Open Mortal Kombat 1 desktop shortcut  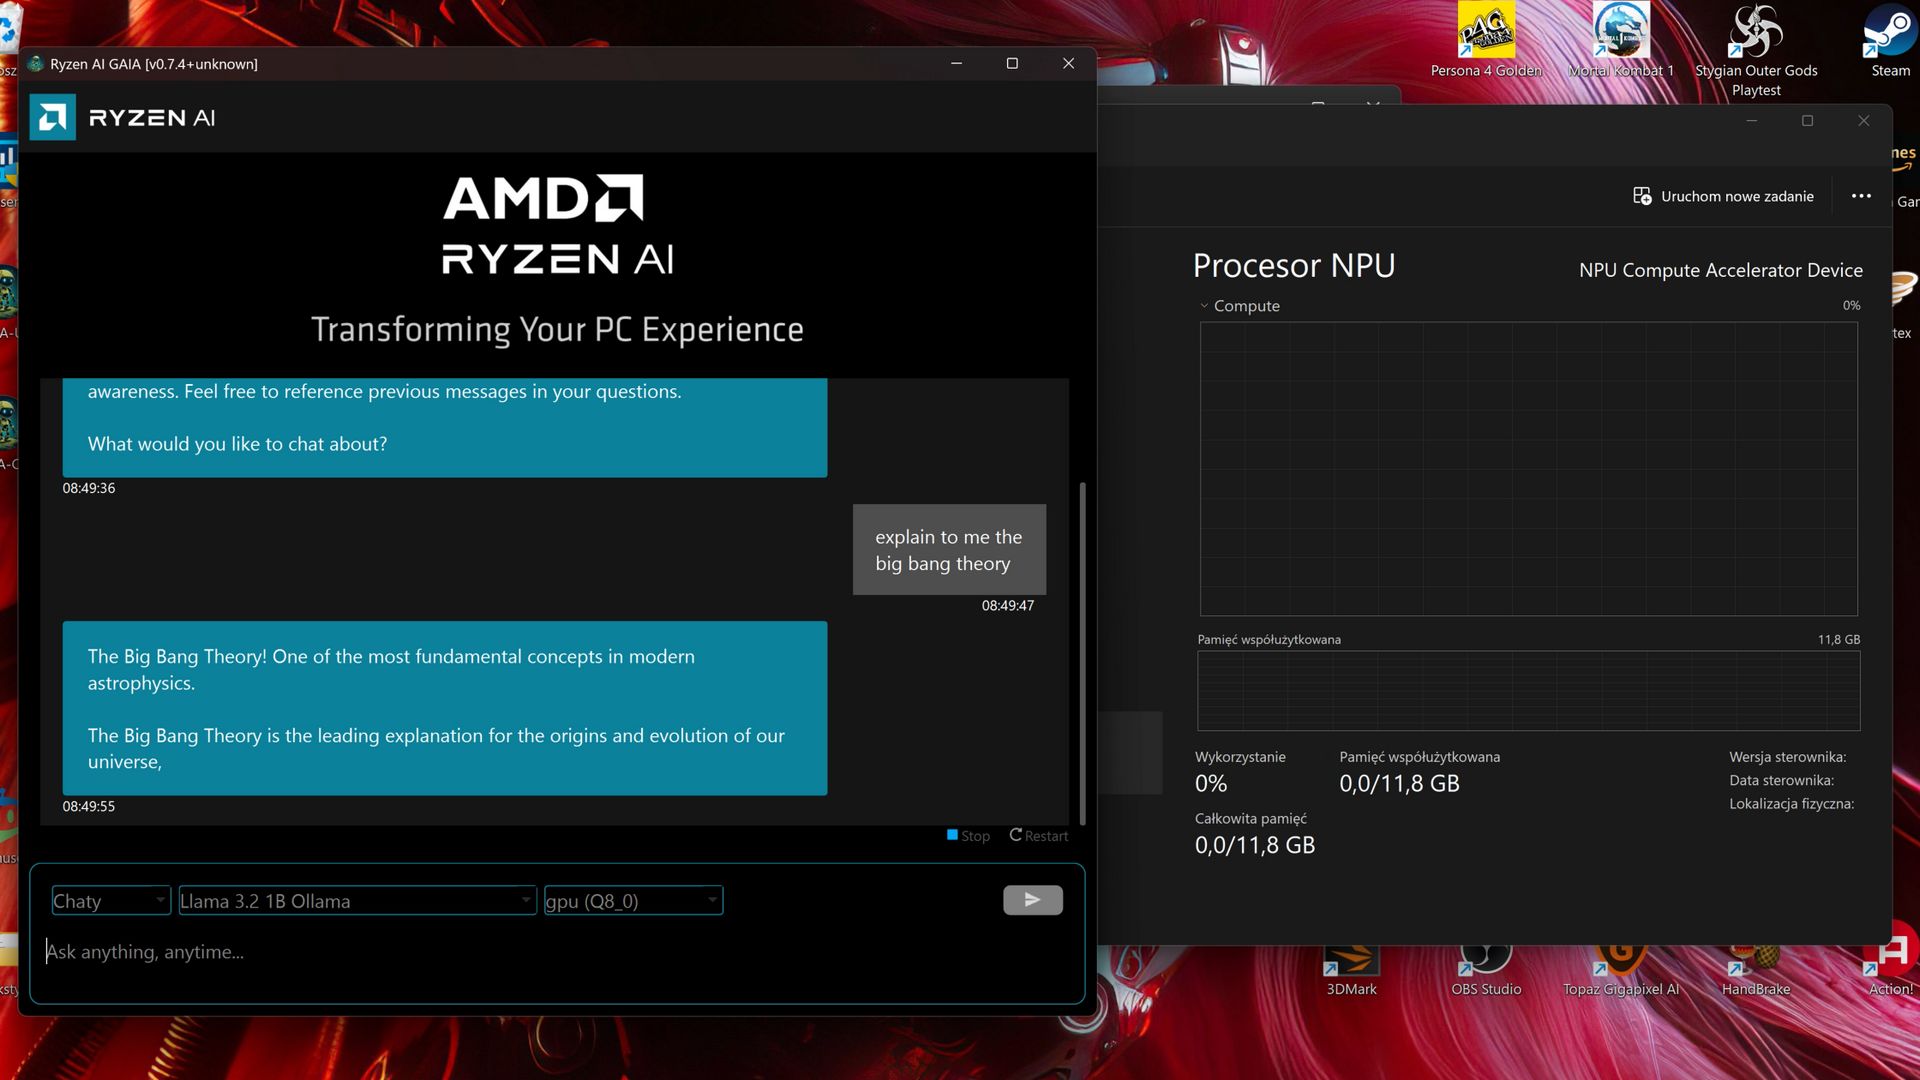pos(1620,42)
